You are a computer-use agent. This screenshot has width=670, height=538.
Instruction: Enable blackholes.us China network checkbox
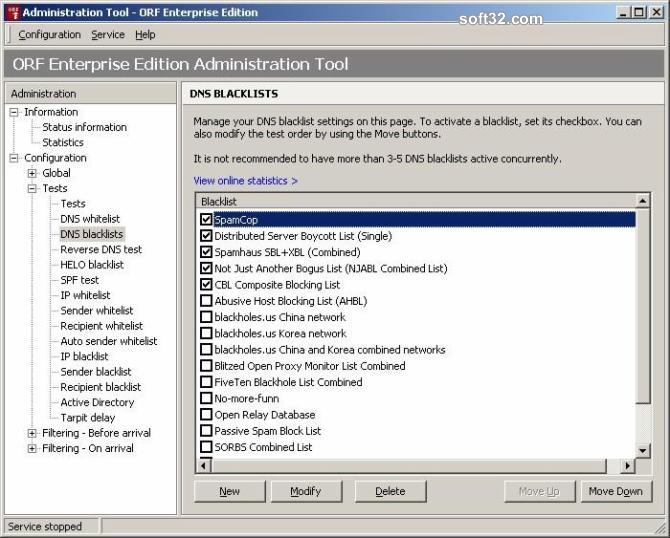(x=206, y=317)
